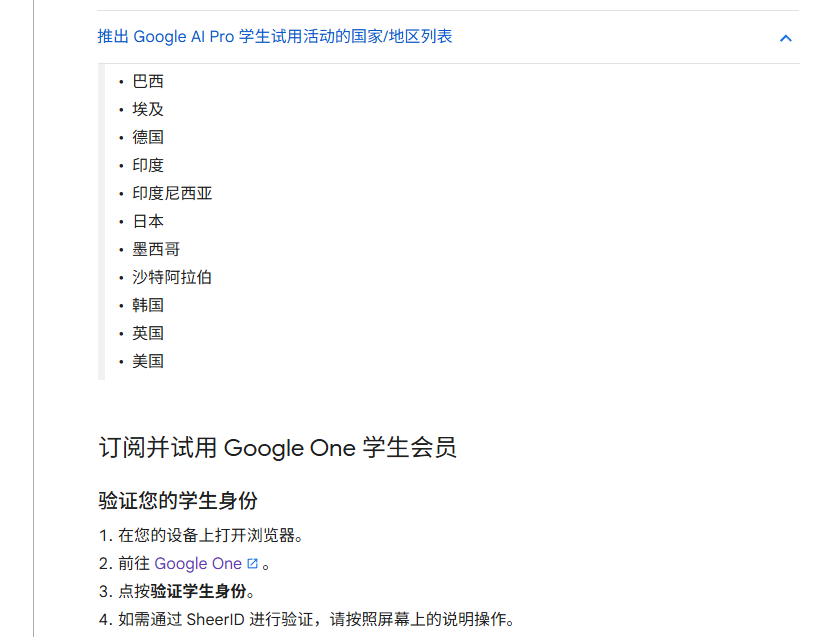Click the SheerID verification step text

(316, 619)
